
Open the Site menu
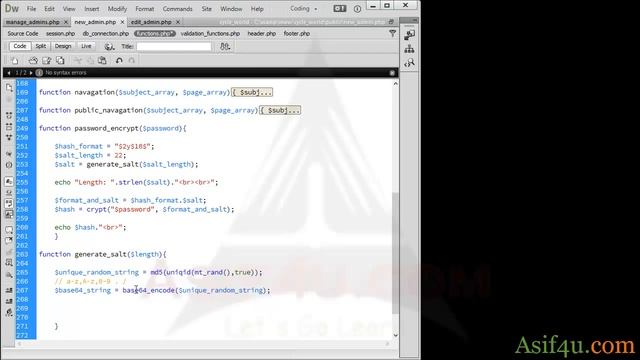click(207, 9)
